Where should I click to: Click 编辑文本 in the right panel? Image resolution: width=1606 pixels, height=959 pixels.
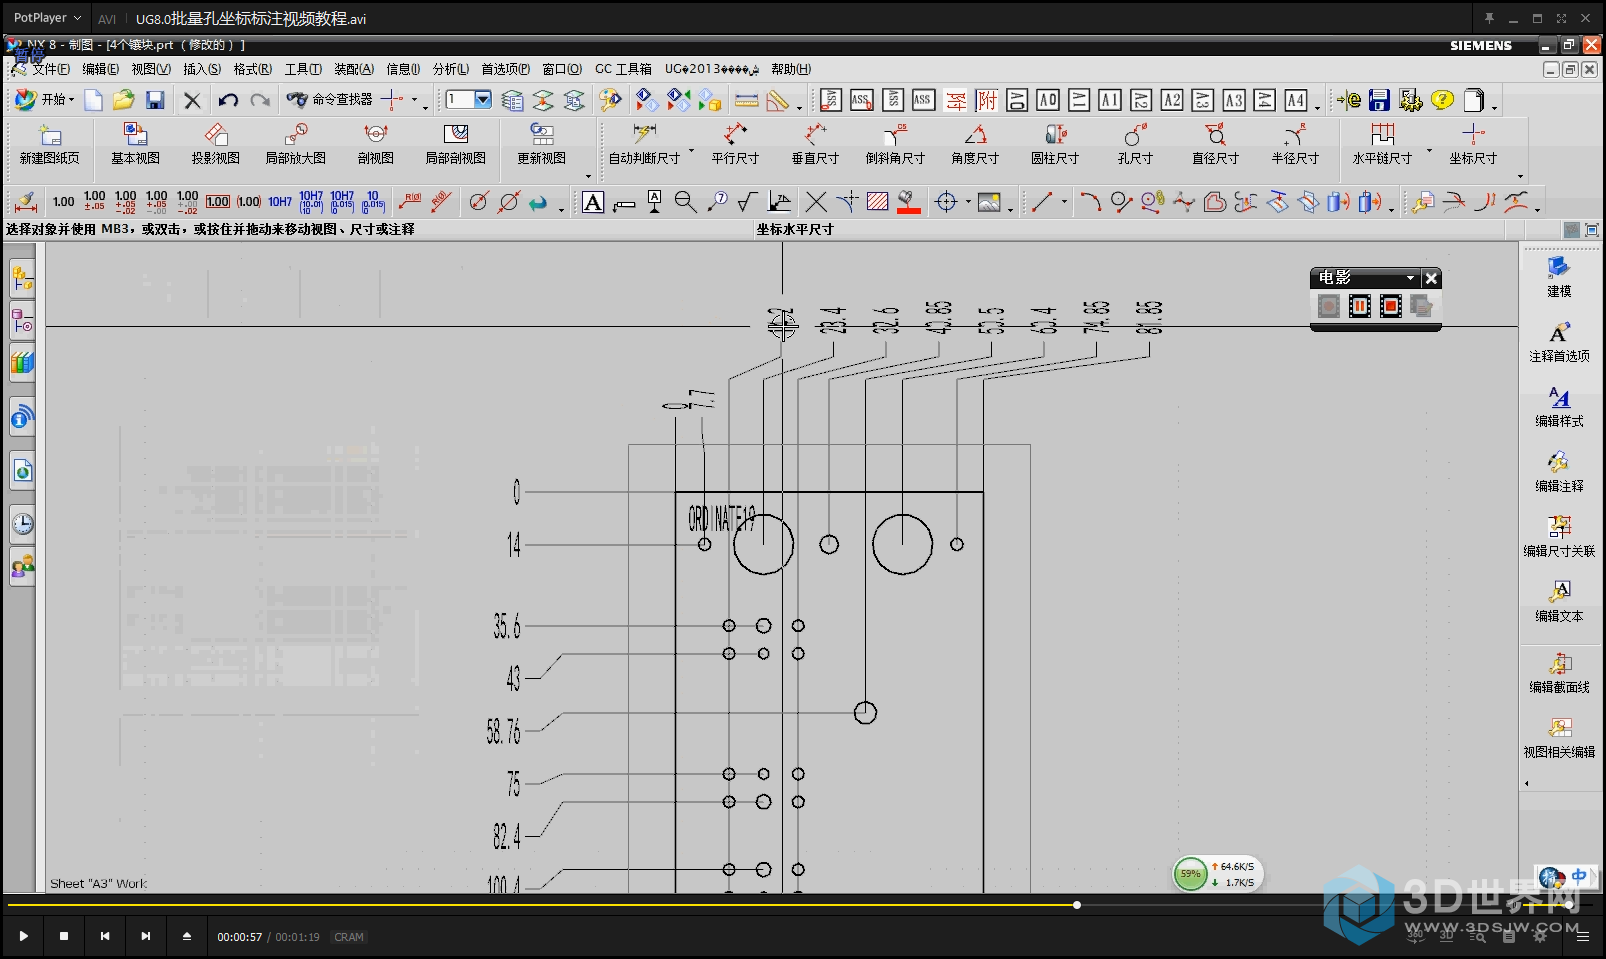tap(1559, 602)
